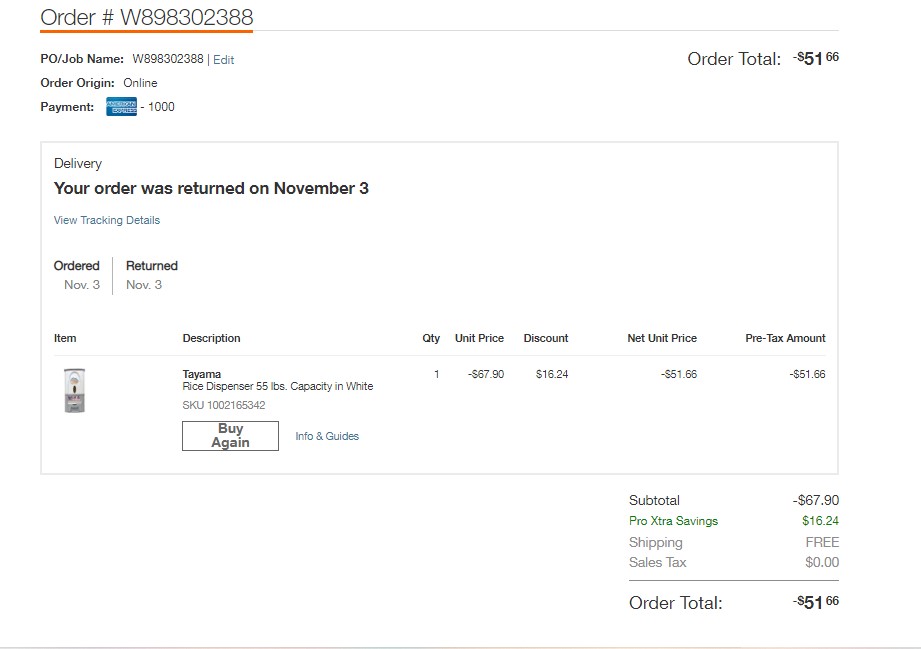921x649 pixels.
Task: Click the Buy Again button
Action: point(230,436)
